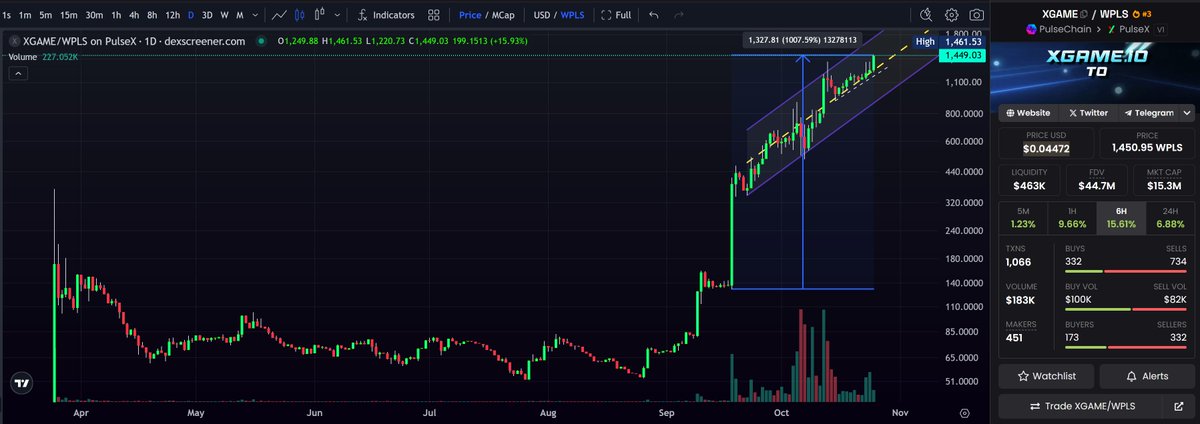The width and height of the screenshot is (1200, 424).
Task: Open chart settings gear icon
Action: (x=951, y=15)
